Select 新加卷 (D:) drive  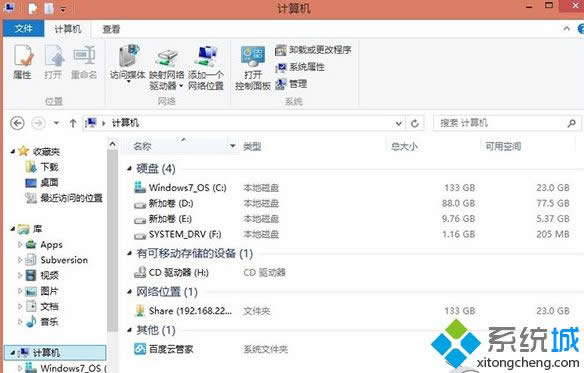[164, 203]
